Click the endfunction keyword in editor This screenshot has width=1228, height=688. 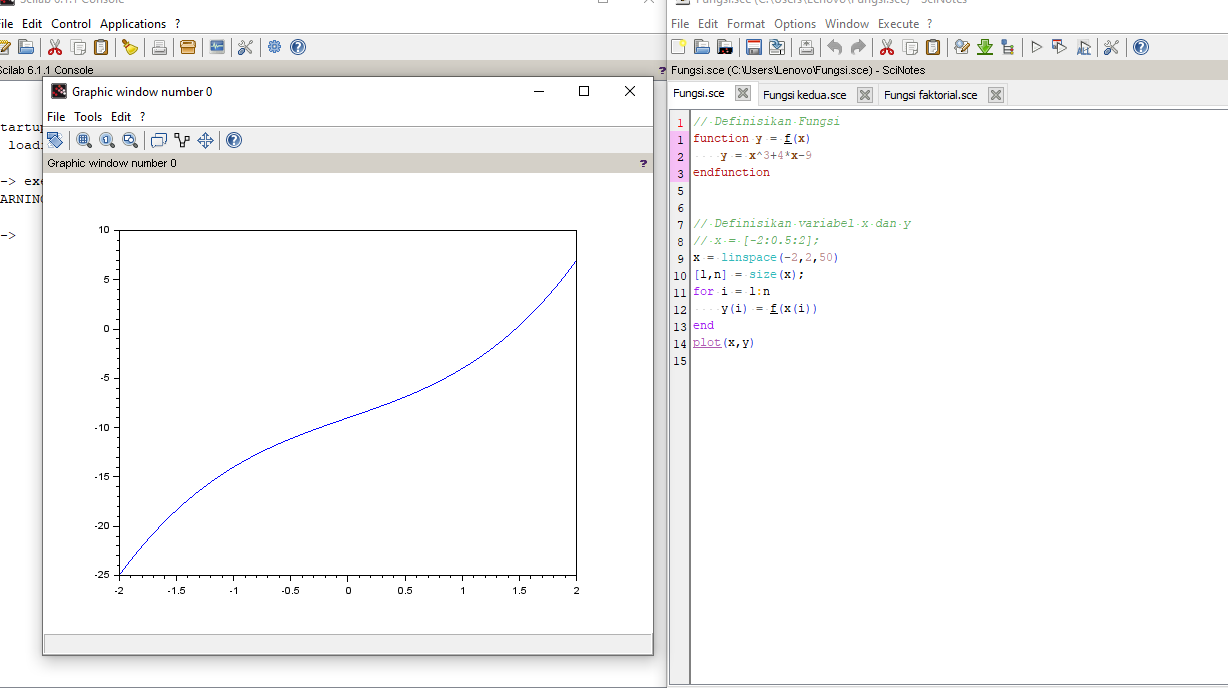[x=732, y=173]
